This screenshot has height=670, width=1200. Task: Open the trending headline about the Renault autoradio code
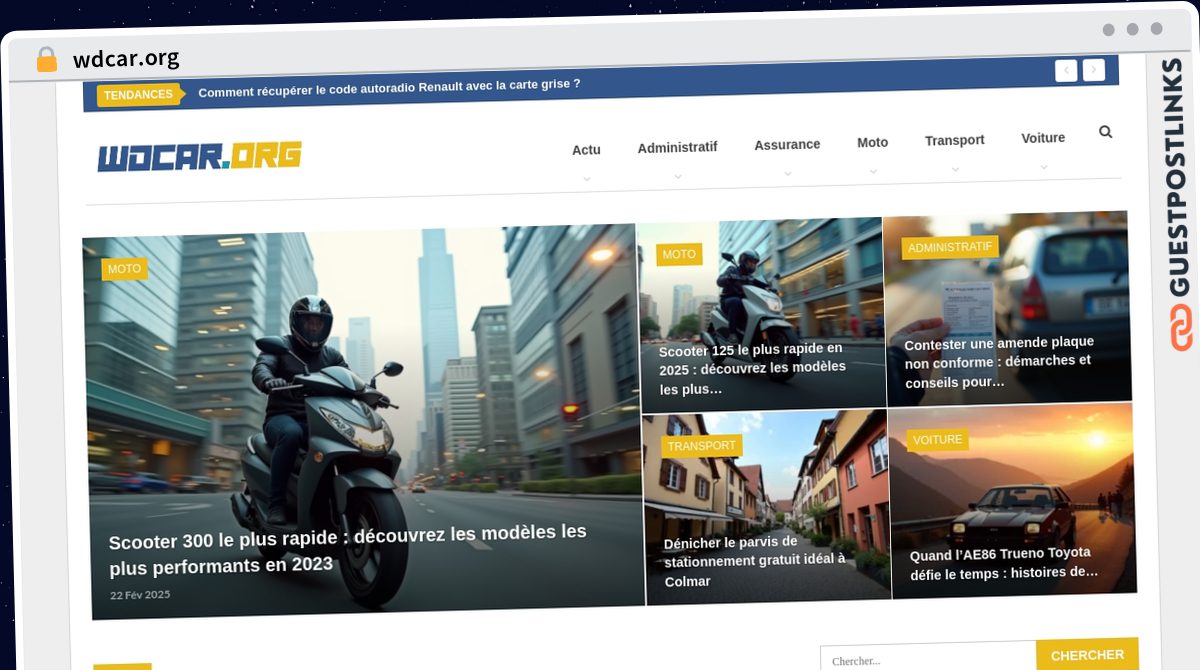tap(389, 87)
